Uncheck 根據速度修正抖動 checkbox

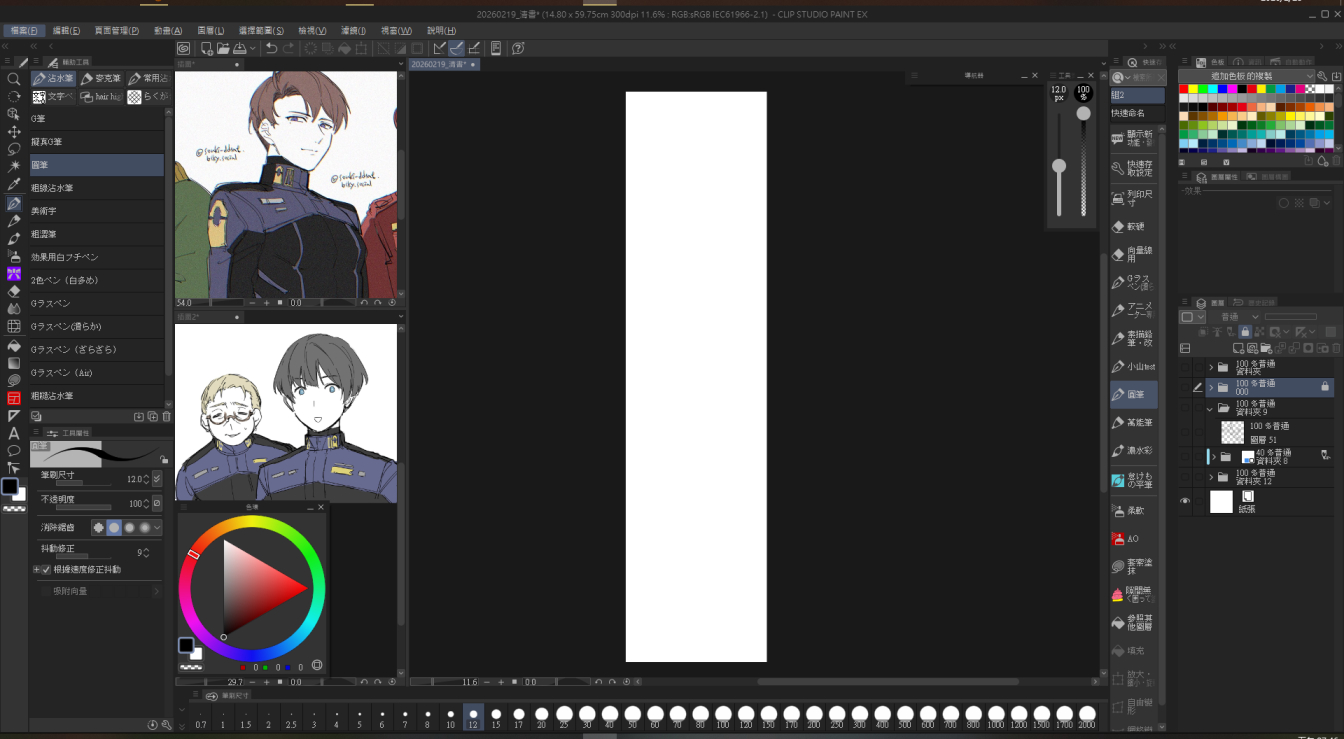[x=46, y=570]
